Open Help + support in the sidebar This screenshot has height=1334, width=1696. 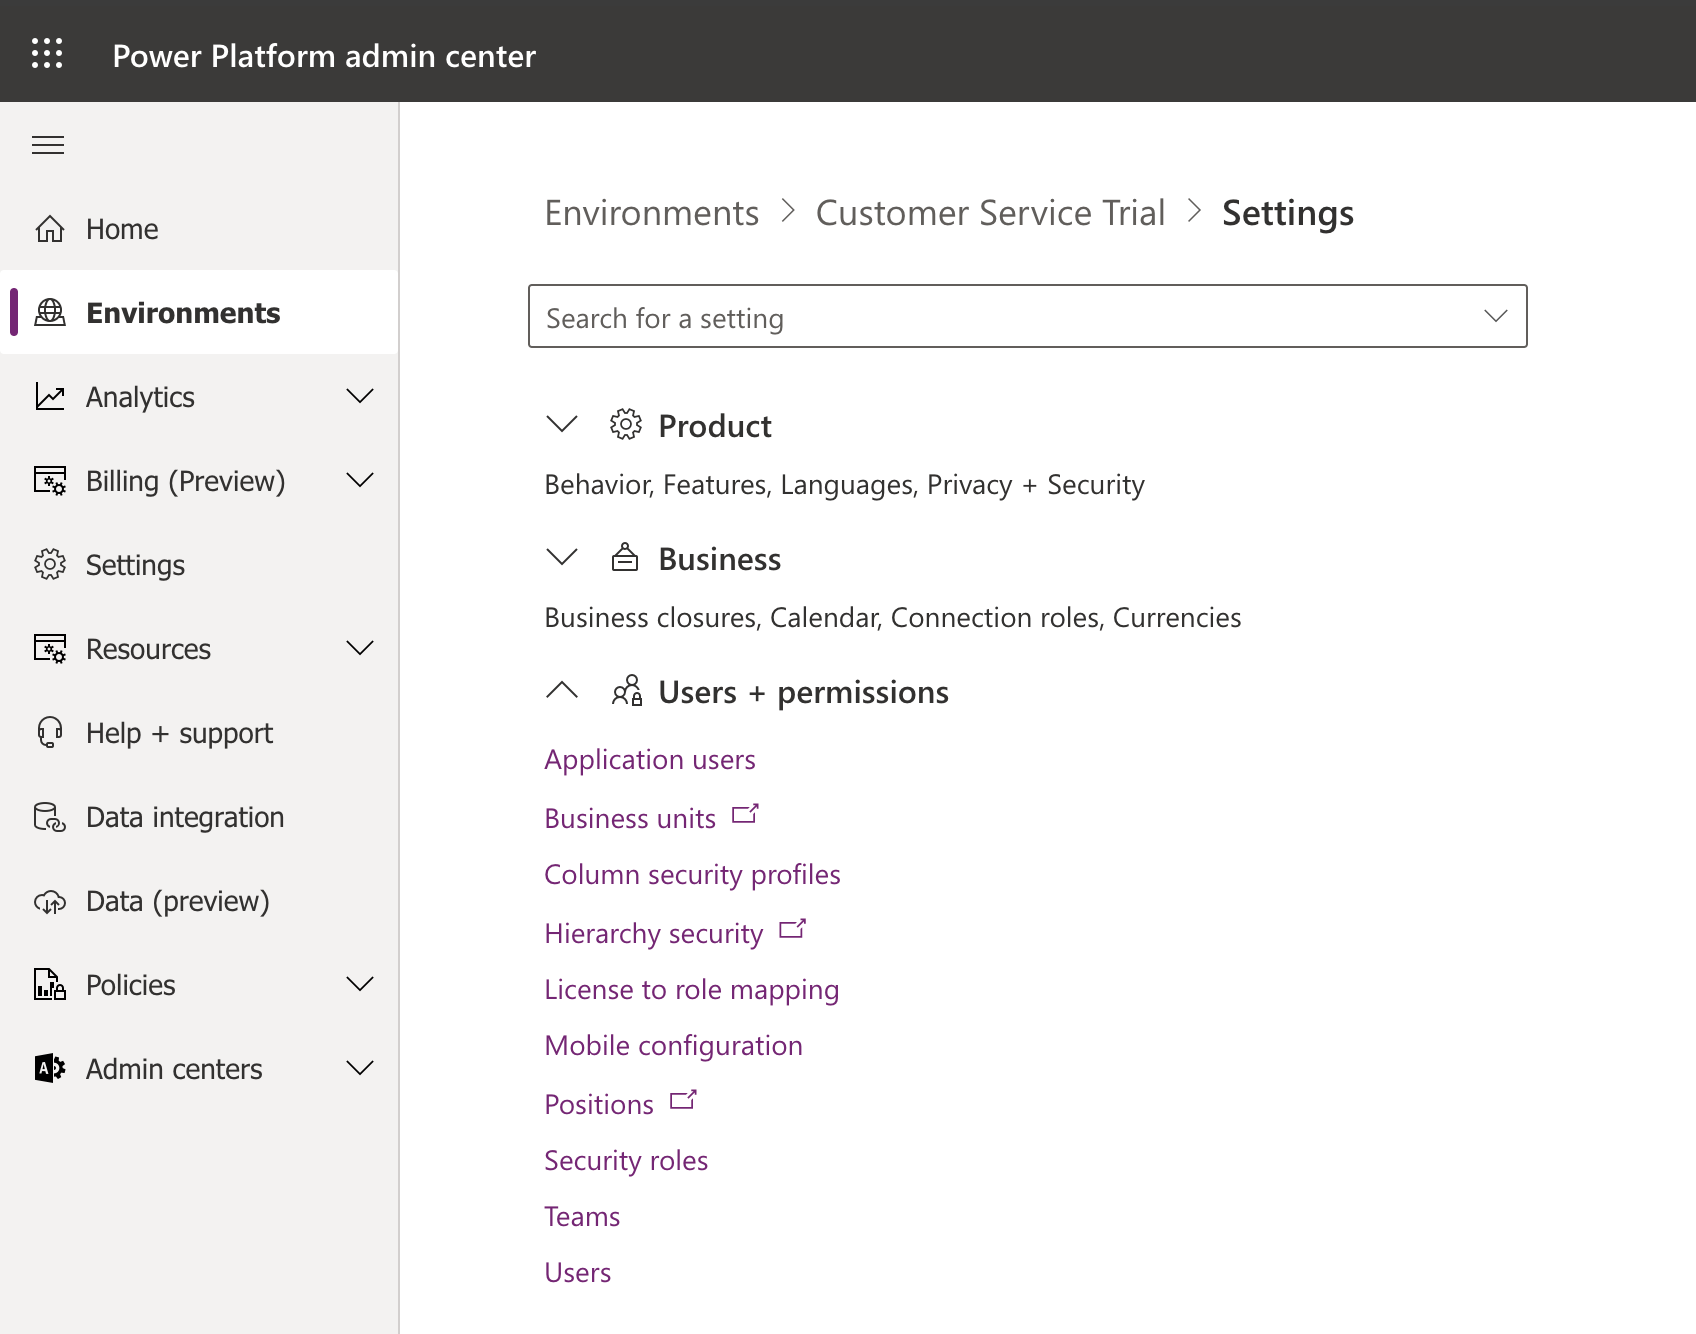[x=199, y=733]
